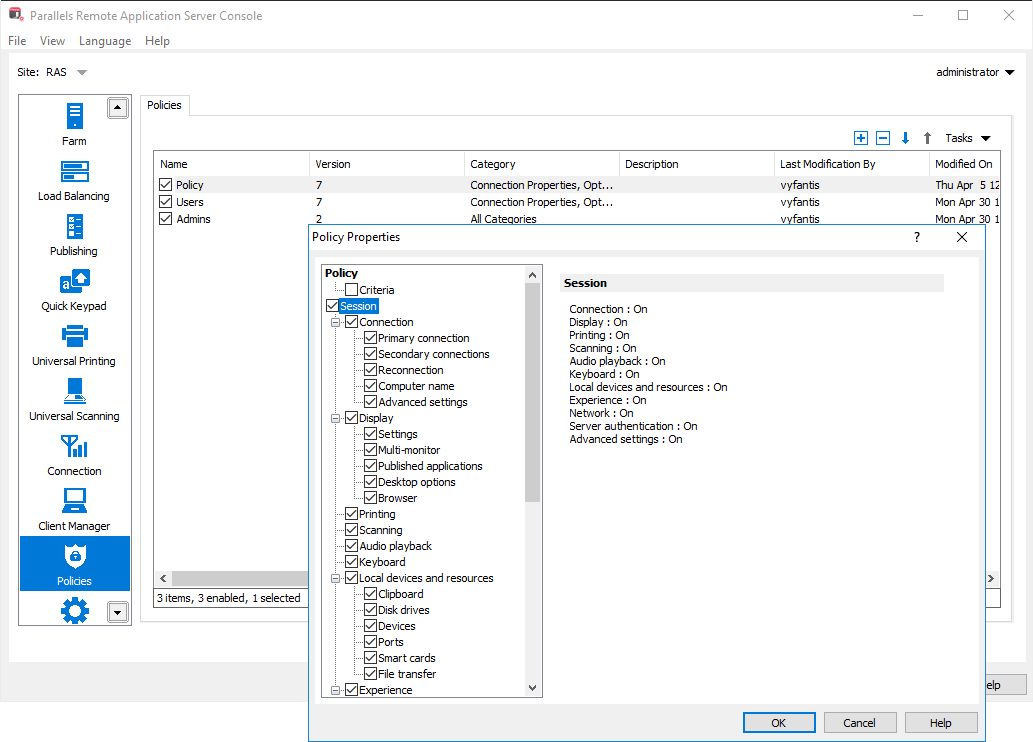Toggle Multi-monitor checkbox
The image size is (1033, 742).
[370, 450]
